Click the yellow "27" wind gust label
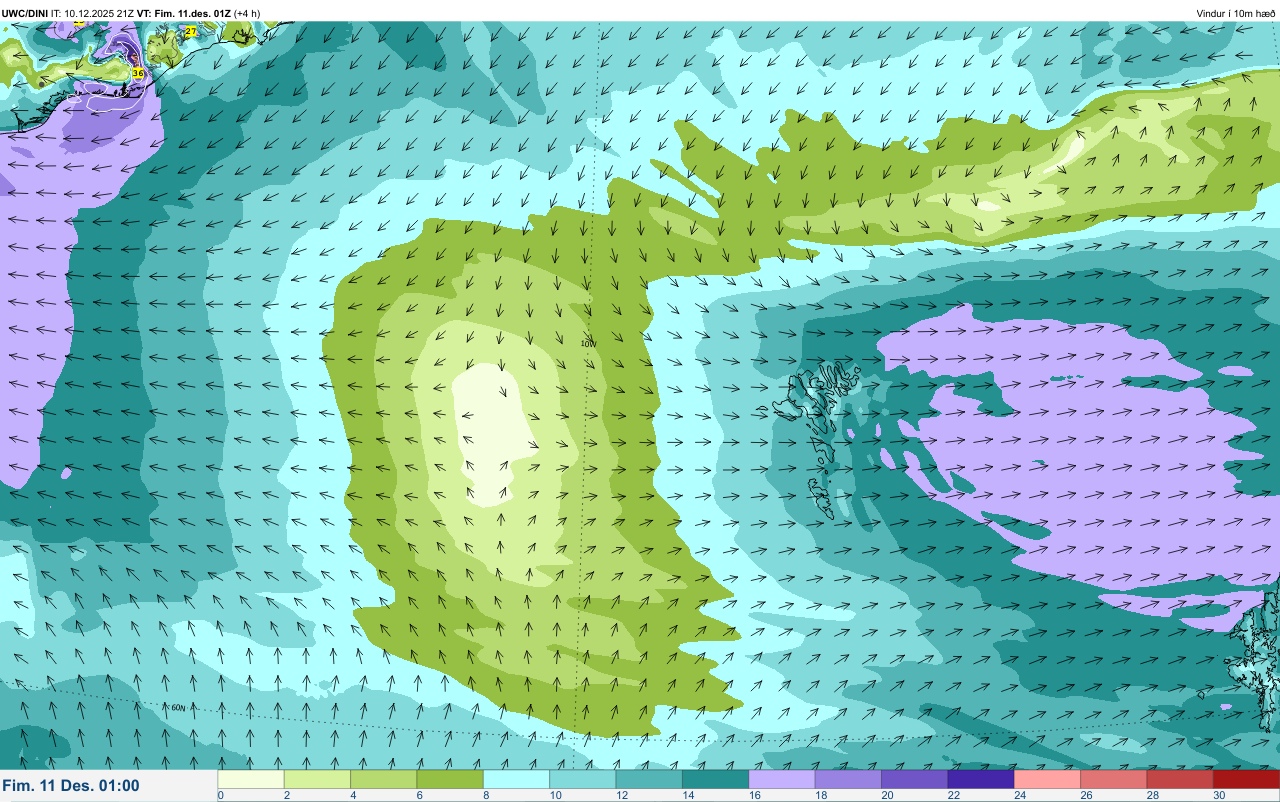The height and width of the screenshot is (802, 1280). [x=190, y=32]
